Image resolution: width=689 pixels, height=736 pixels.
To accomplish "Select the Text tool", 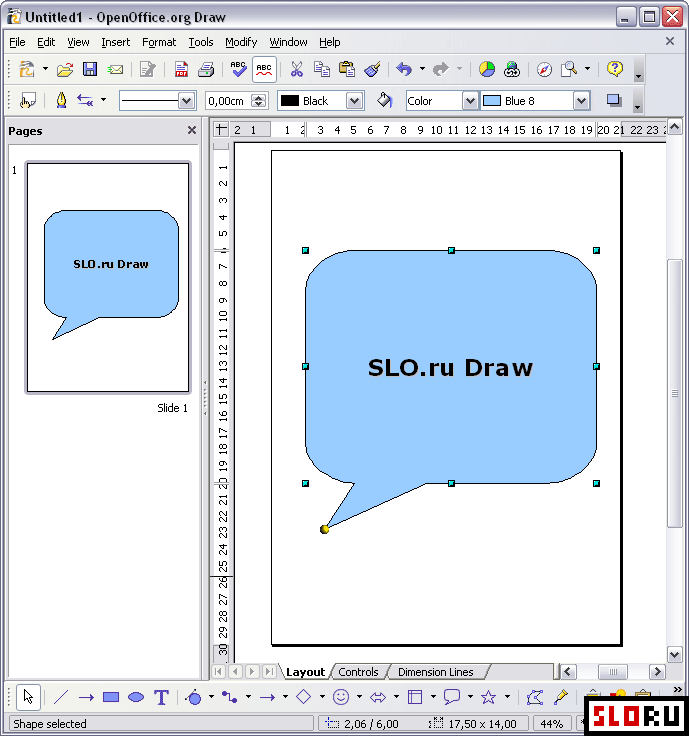I will [161, 698].
